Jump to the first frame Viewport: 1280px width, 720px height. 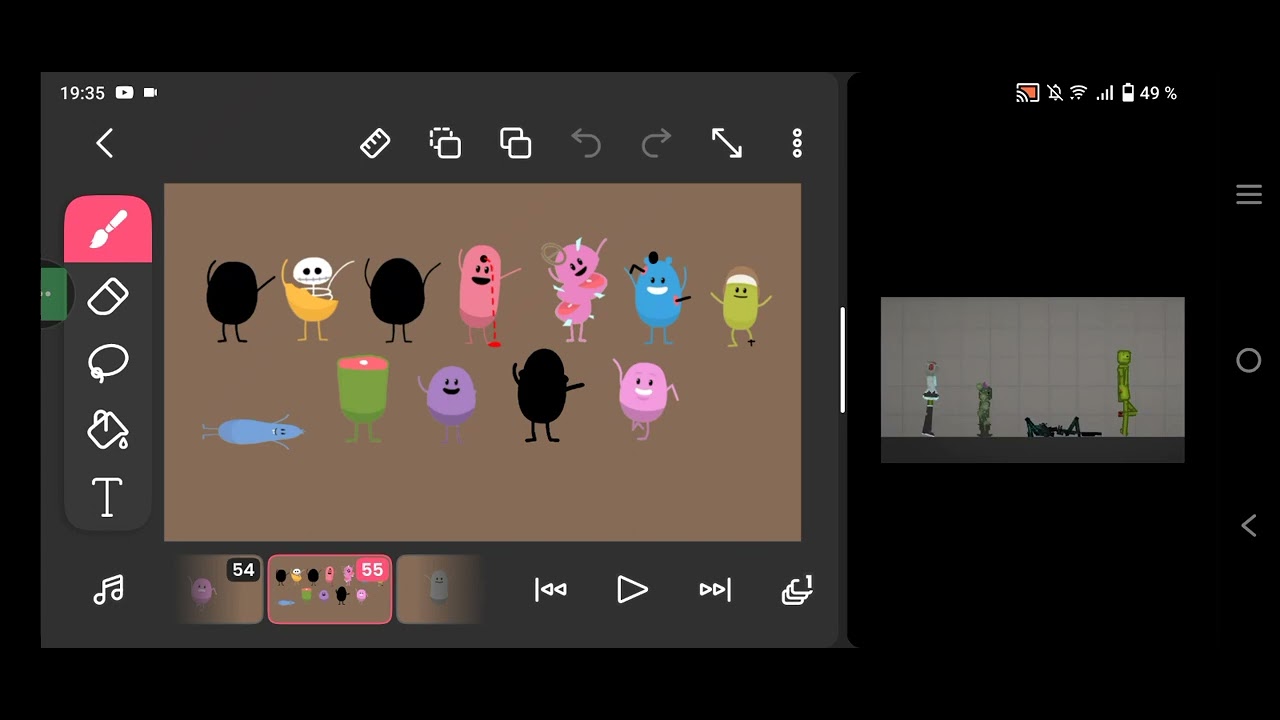[551, 590]
